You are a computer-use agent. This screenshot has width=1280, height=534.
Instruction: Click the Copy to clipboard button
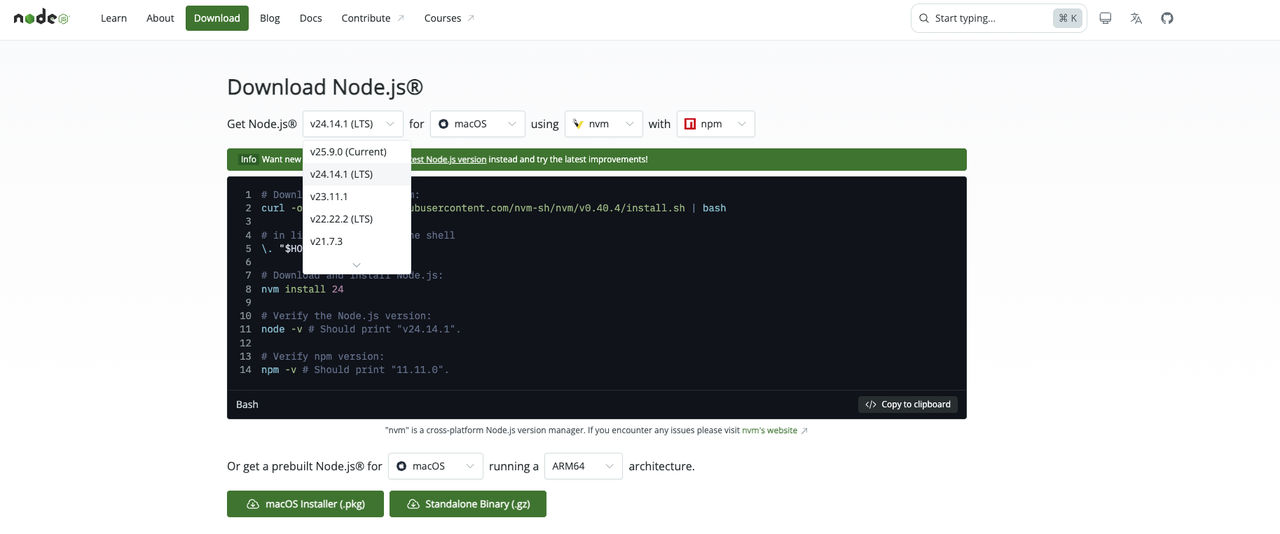point(908,404)
